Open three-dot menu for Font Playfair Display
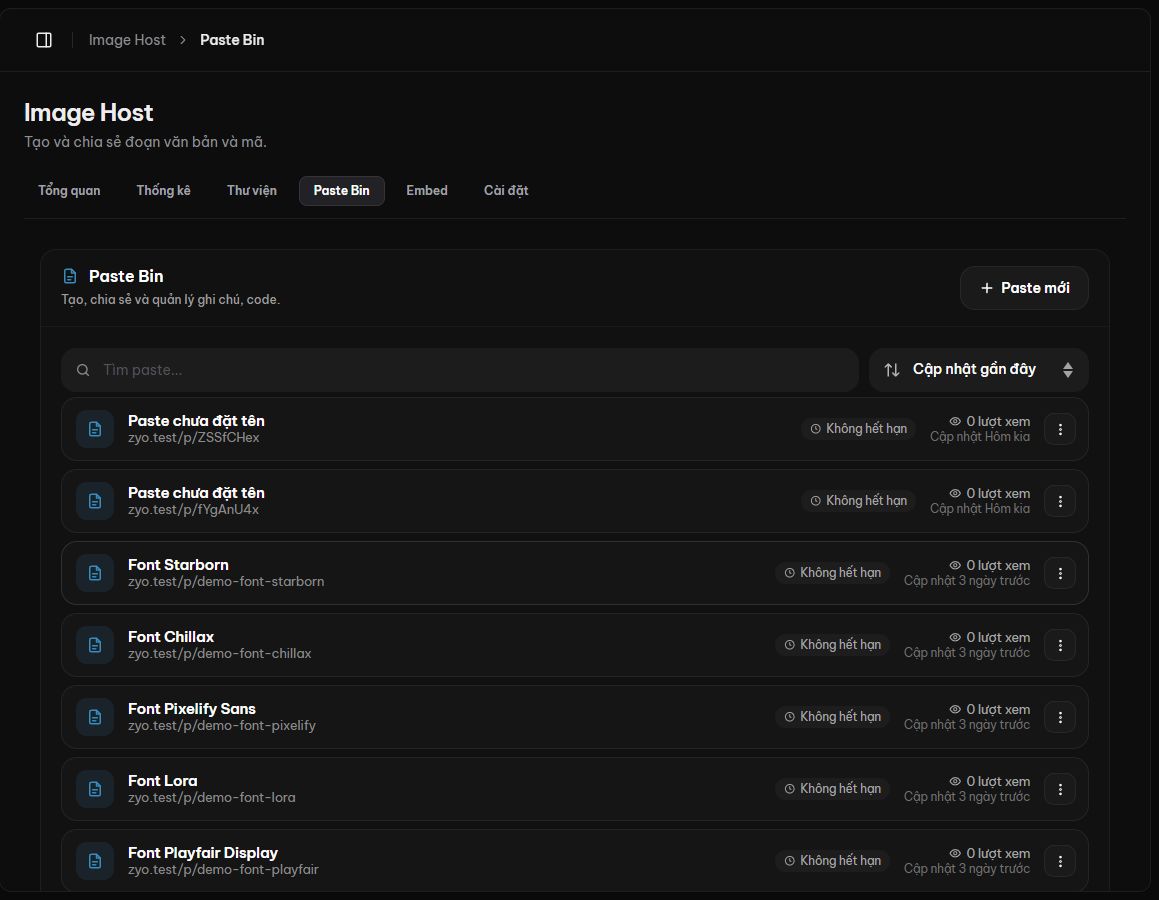The height and width of the screenshot is (900, 1159). [x=1060, y=861]
